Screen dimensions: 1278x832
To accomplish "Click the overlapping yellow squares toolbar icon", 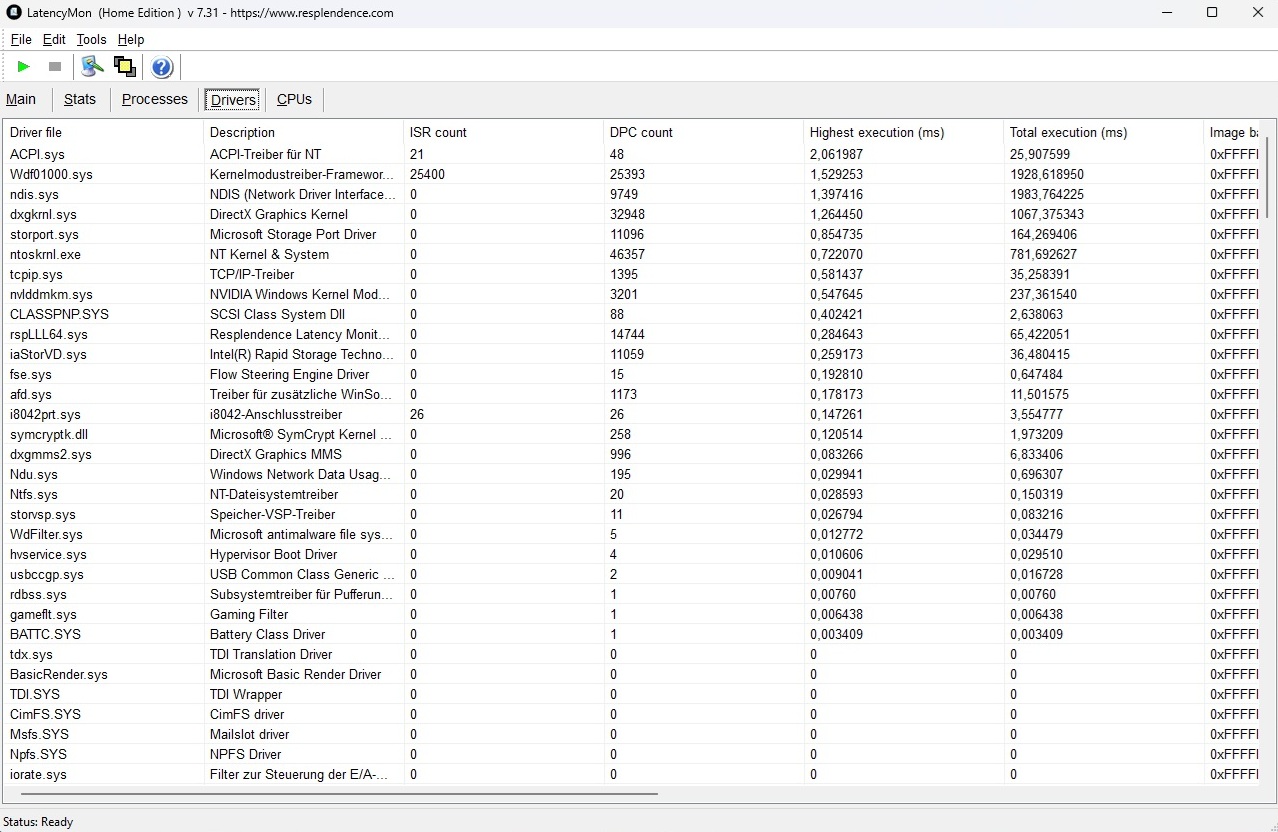I will coord(125,67).
